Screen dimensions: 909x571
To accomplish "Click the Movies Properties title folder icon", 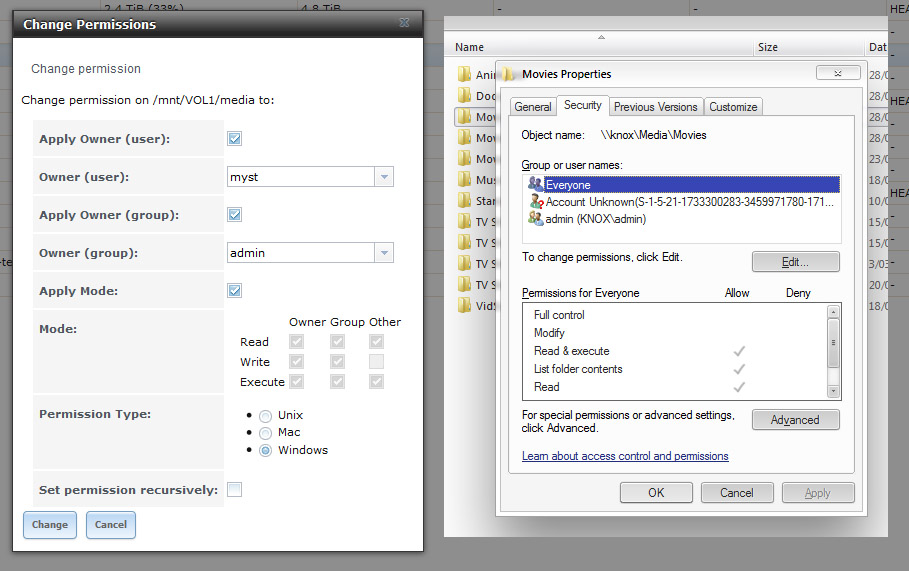I will (x=508, y=74).
